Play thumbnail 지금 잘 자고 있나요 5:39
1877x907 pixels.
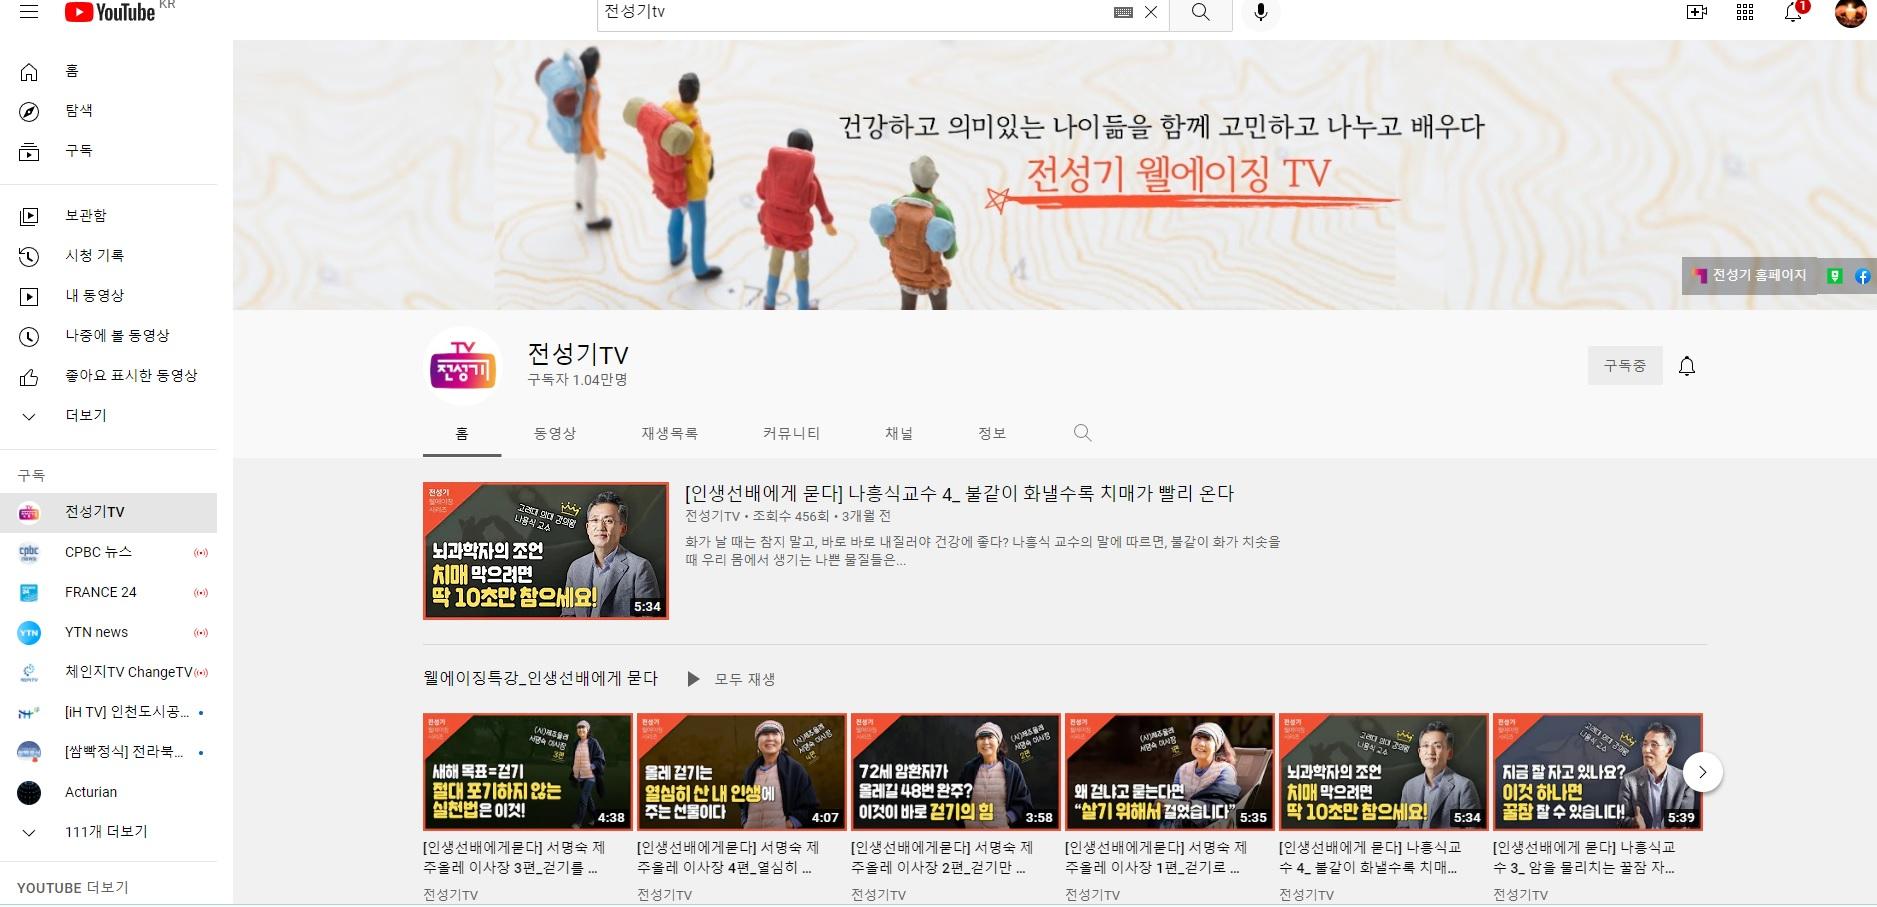[x=1598, y=772]
